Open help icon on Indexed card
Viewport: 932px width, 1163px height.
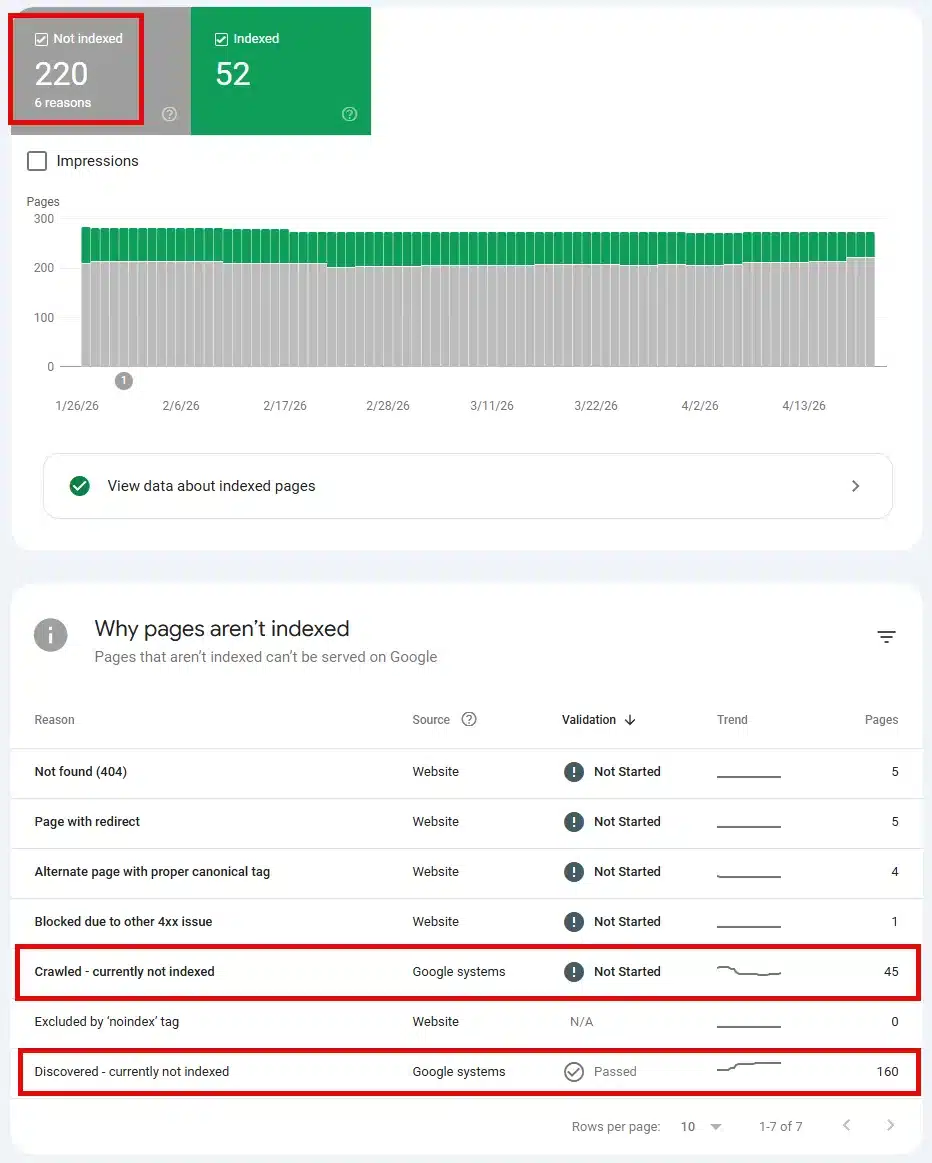pyautogui.click(x=349, y=113)
